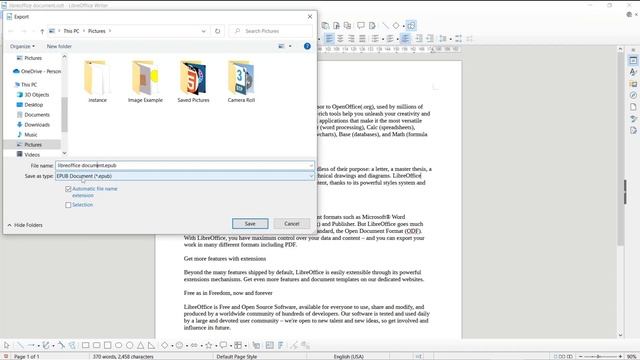Click the Search Pictures box

(271, 31)
